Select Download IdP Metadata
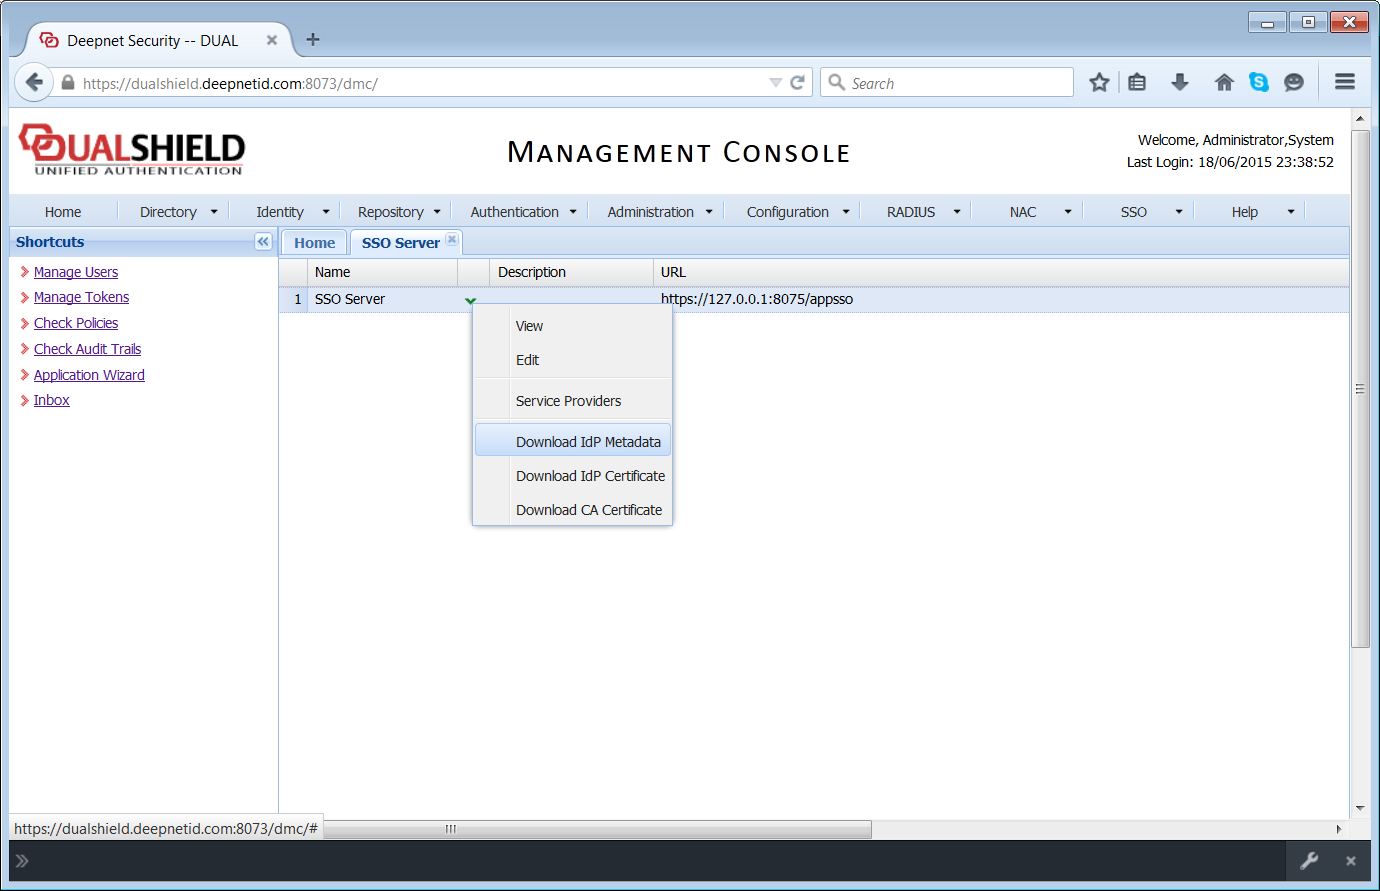This screenshot has width=1380, height=891. (588, 442)
